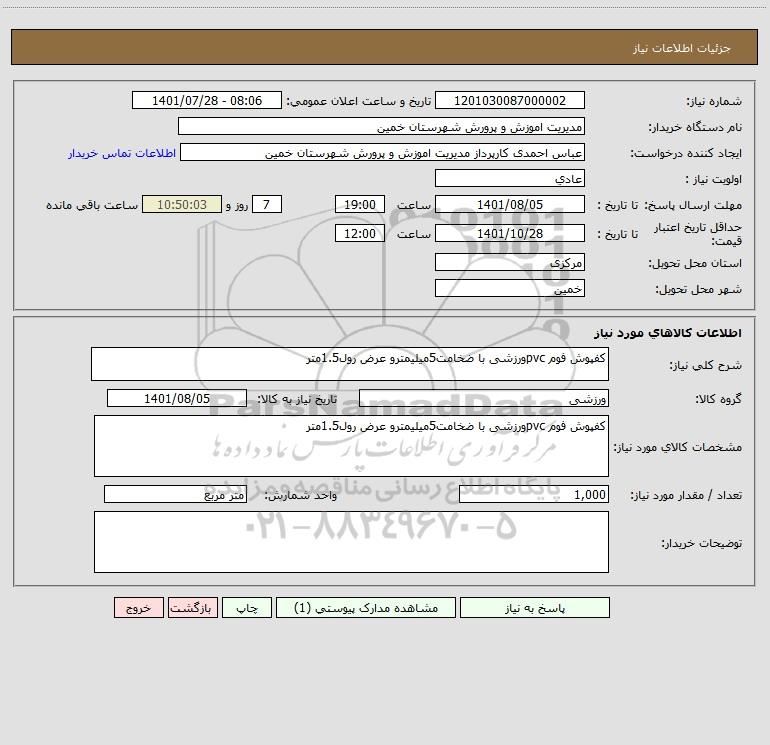Click label استان محل تحویل
Viewport: 770px width, 745px height.
point(695,263)
